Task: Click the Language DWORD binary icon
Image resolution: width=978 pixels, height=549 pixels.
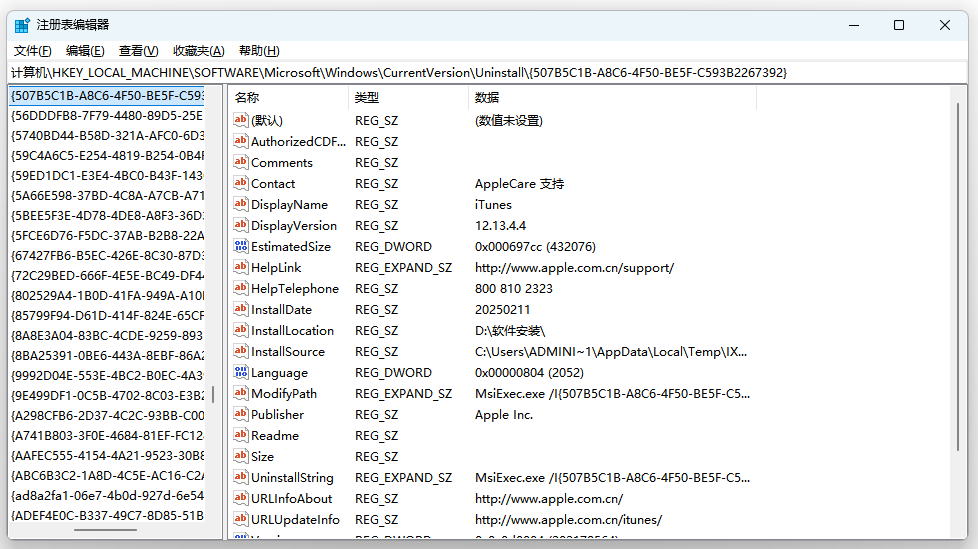Action: [241, 372]
